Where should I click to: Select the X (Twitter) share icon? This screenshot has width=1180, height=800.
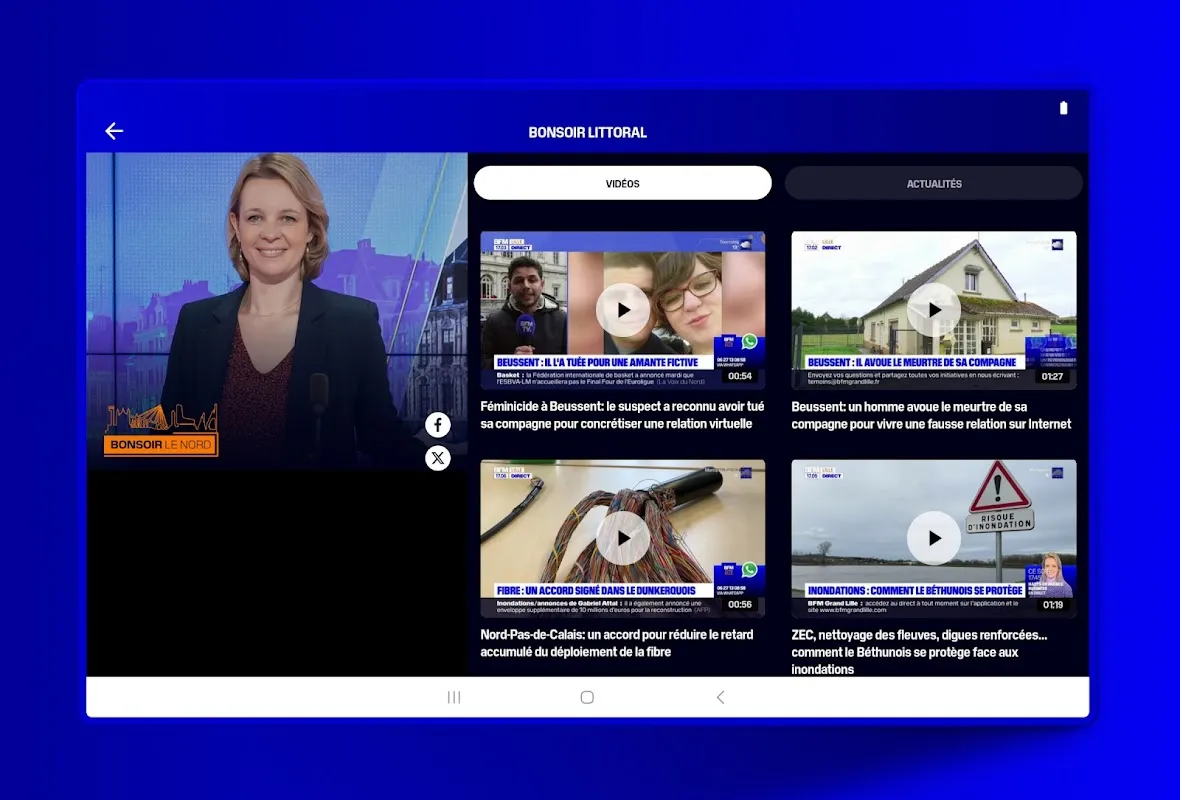(x=438, y=458)
